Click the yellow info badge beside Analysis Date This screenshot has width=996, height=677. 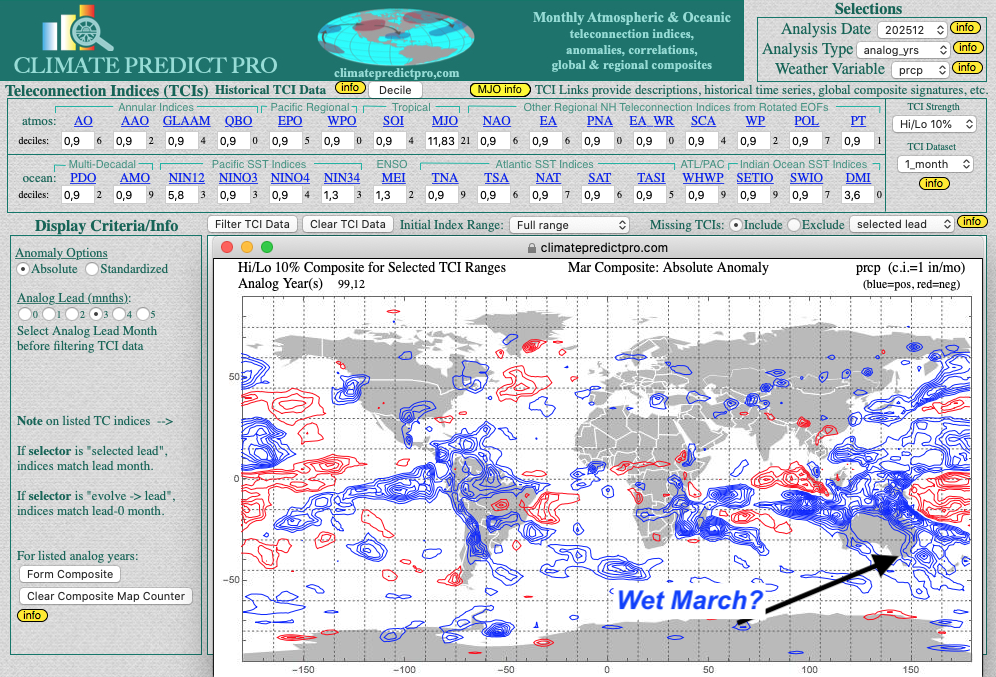click(965, 28)
